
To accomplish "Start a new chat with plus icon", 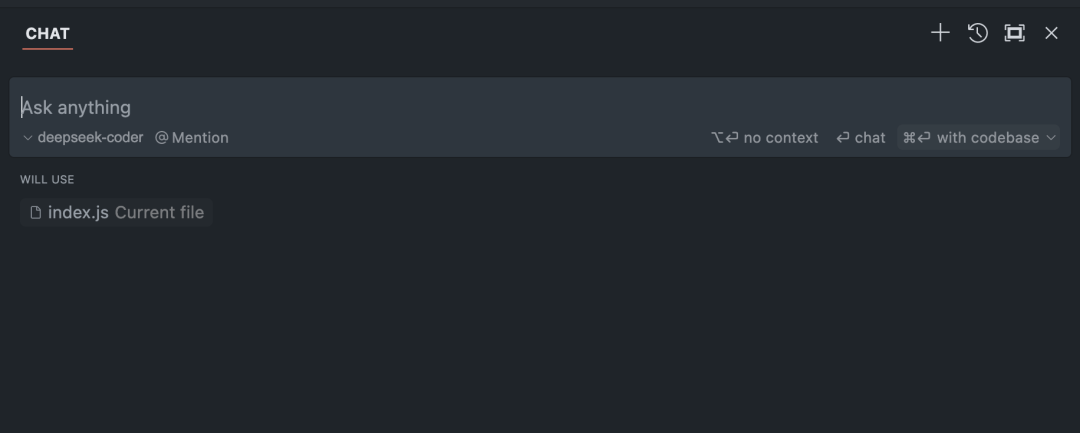I will [x=940, y=33].
